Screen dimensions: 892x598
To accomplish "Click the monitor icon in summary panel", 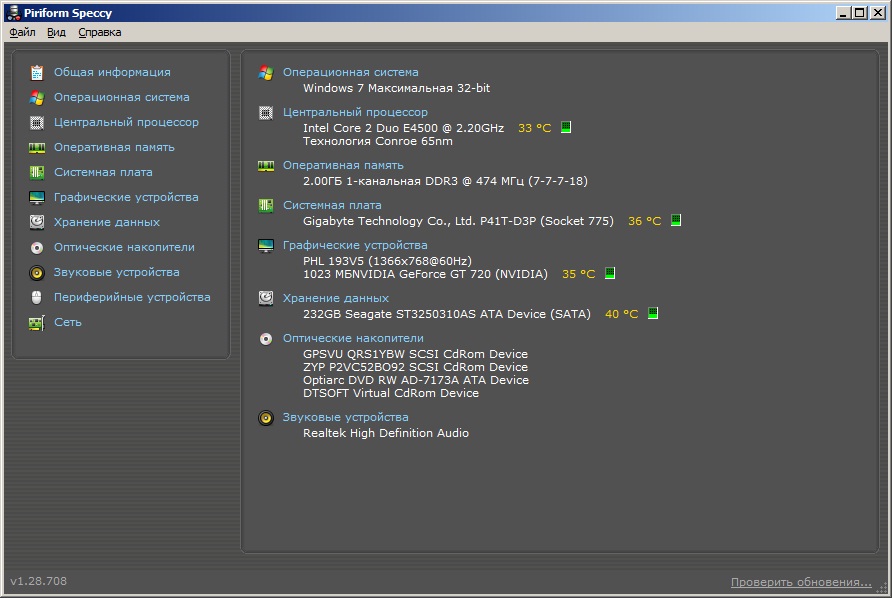I will click(x=266, y=245).
